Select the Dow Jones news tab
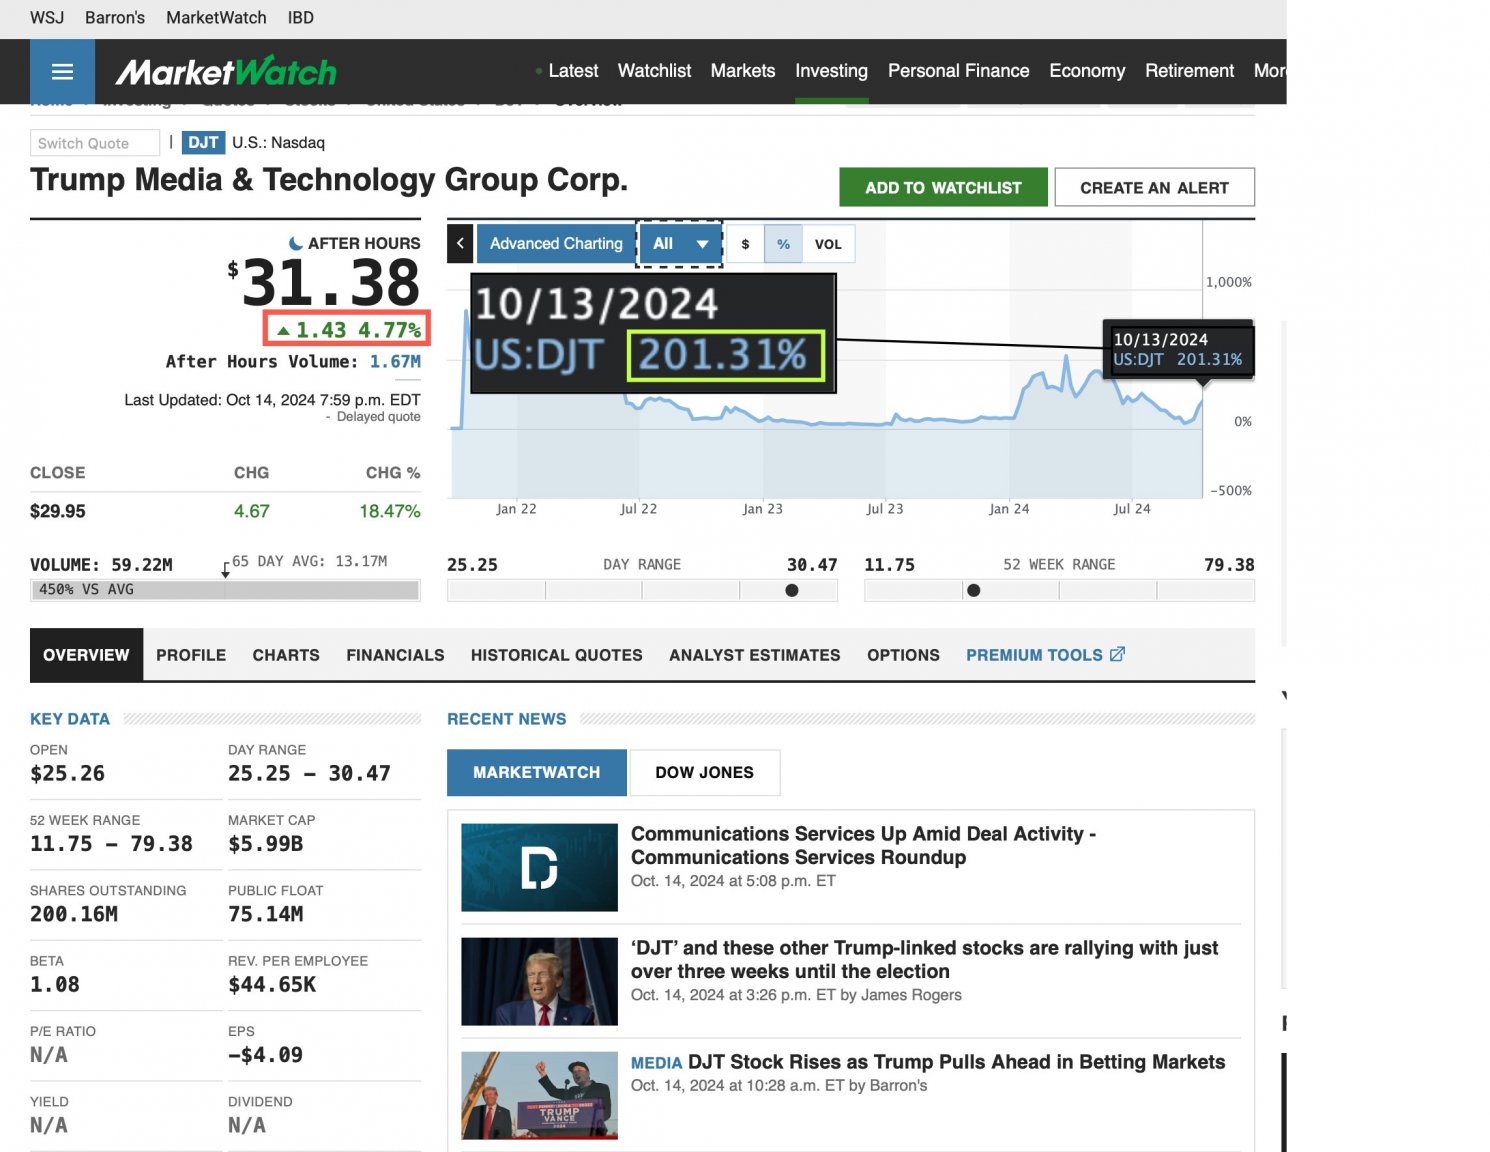 point(704,772)
